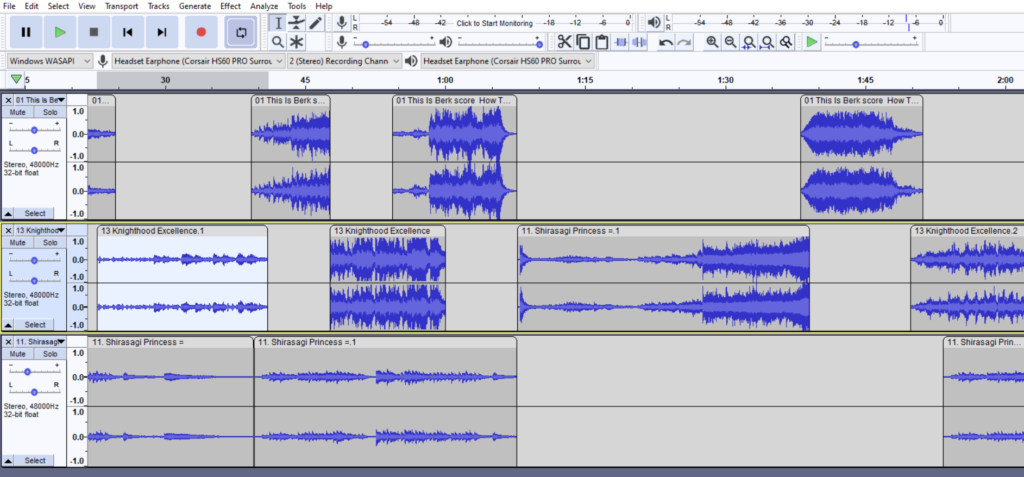1024x477 pixels.
Task: Click Select button on 11. Shirasagi track
Action: pyautogui.click(x=35, y=460)
